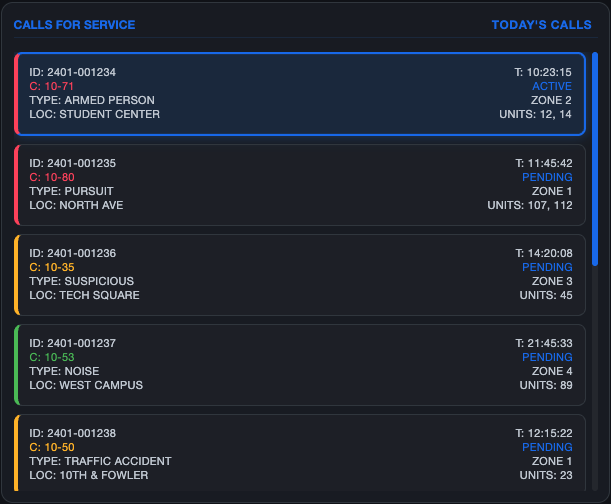Click the CALLS FOR SERVICE heading
611x504 pixels.
(74, 25)
